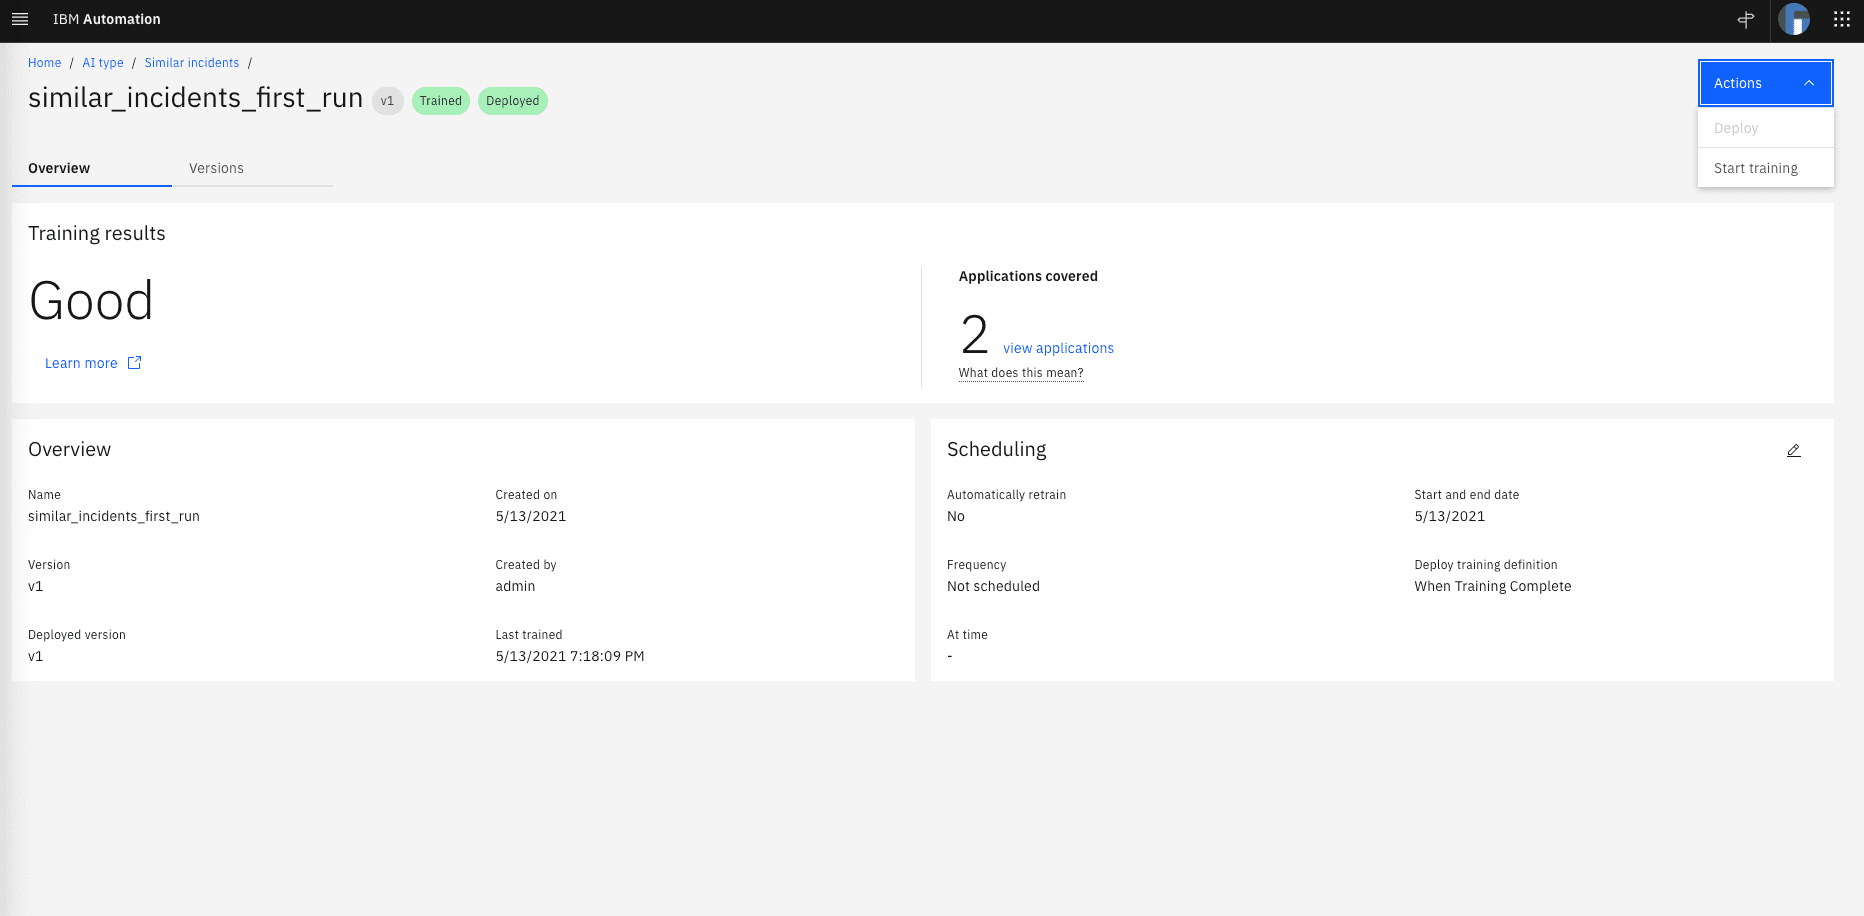Click the Learn more link text
The width and height of the screenshot is (1864, 916).
pyautogui.click(x=81, y=363)
